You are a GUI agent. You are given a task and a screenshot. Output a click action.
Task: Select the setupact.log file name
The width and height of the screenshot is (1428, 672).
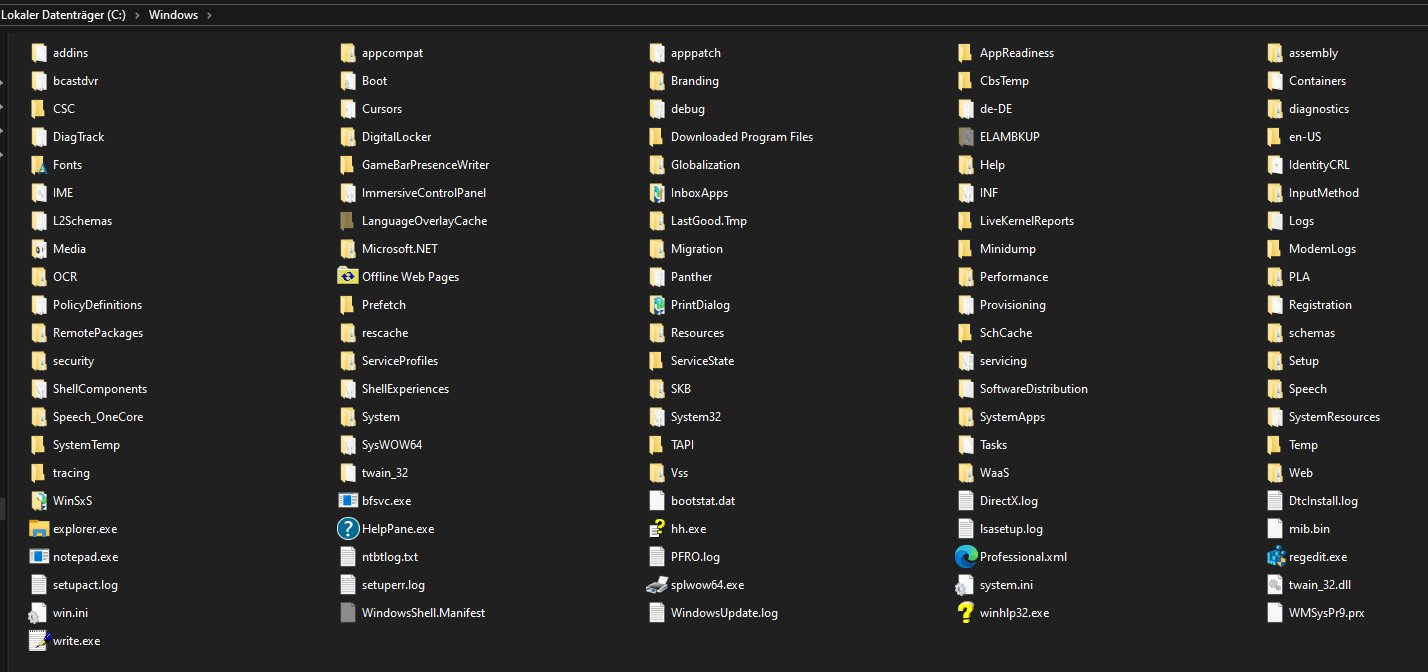tap(85, 585)
